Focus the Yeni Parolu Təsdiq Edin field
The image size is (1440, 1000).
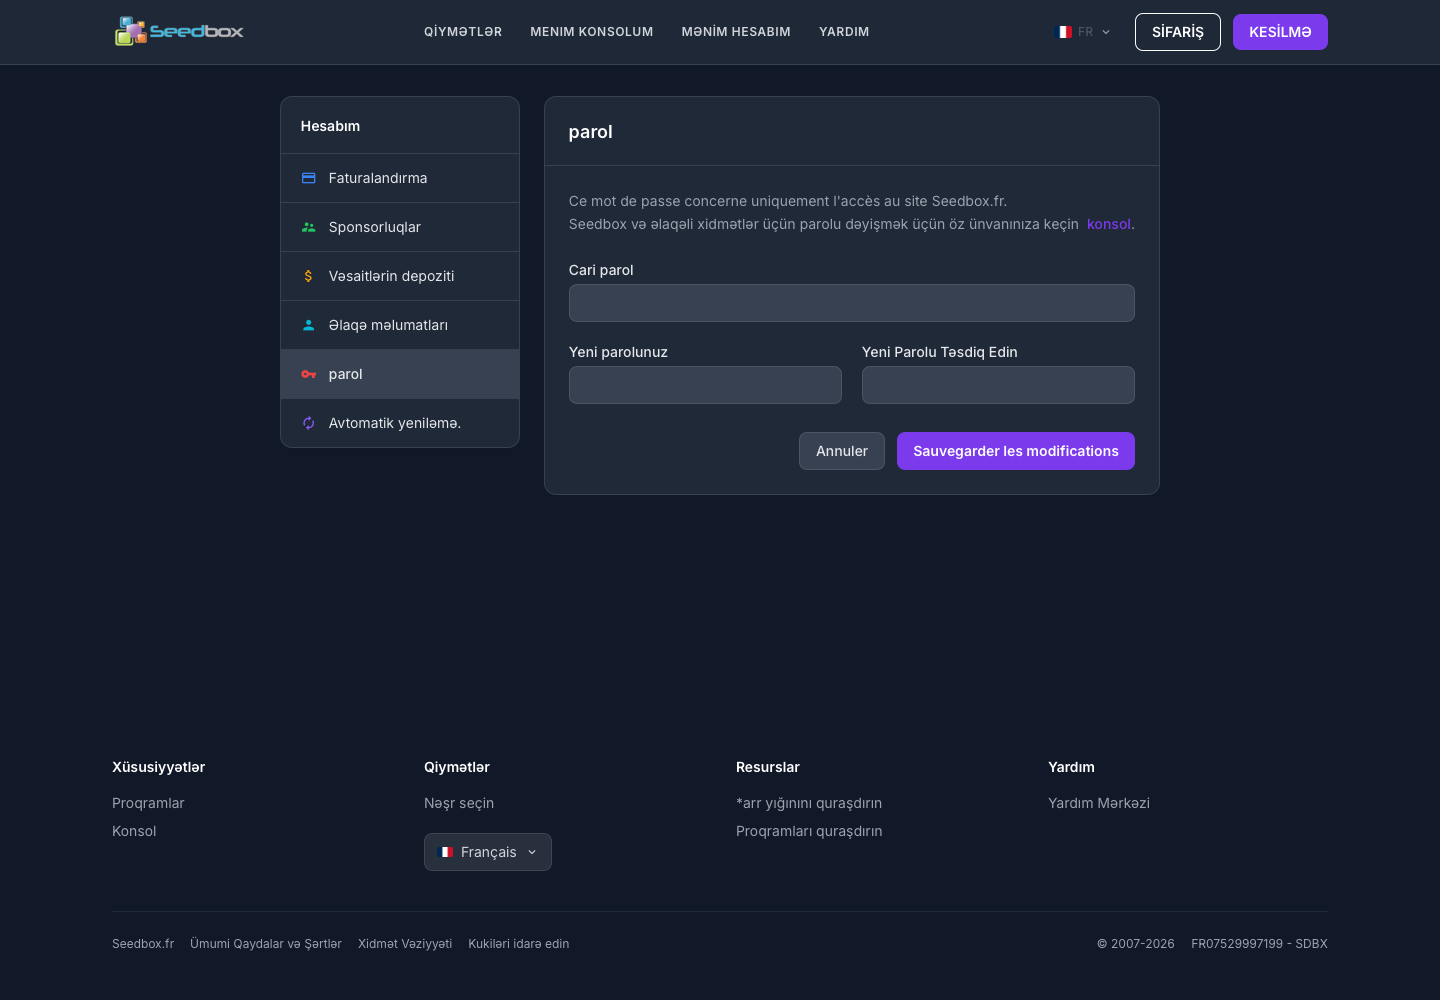pos(998,385)
